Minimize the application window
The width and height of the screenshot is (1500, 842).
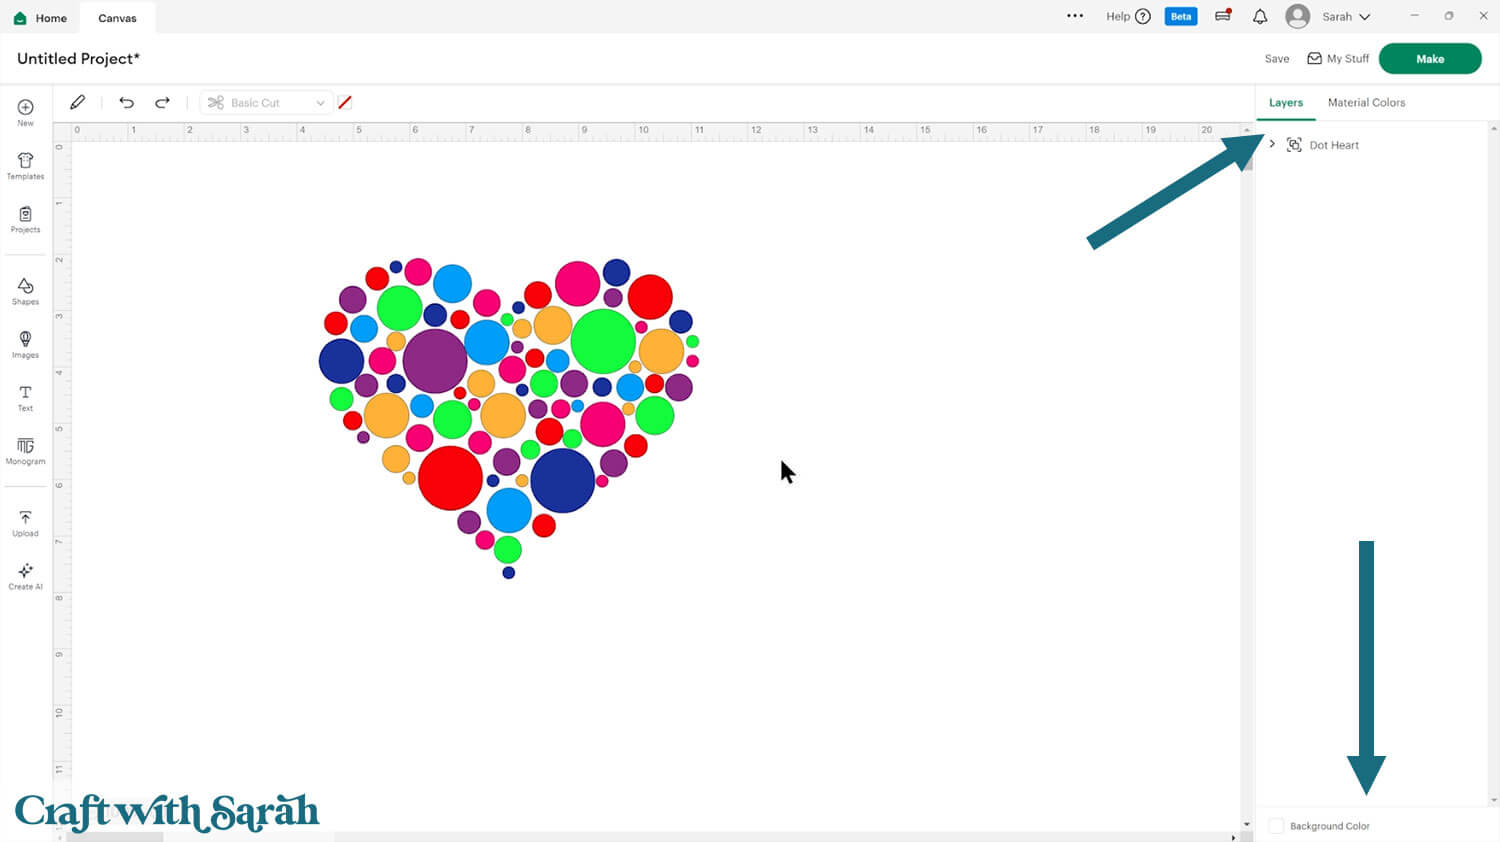pos(1414,16)
